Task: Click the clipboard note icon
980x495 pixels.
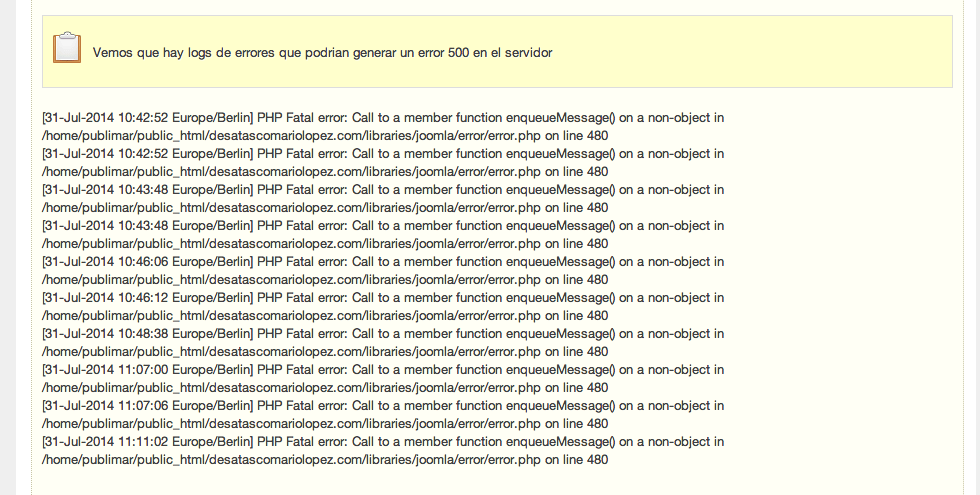Action: click(x=67, y=48)
